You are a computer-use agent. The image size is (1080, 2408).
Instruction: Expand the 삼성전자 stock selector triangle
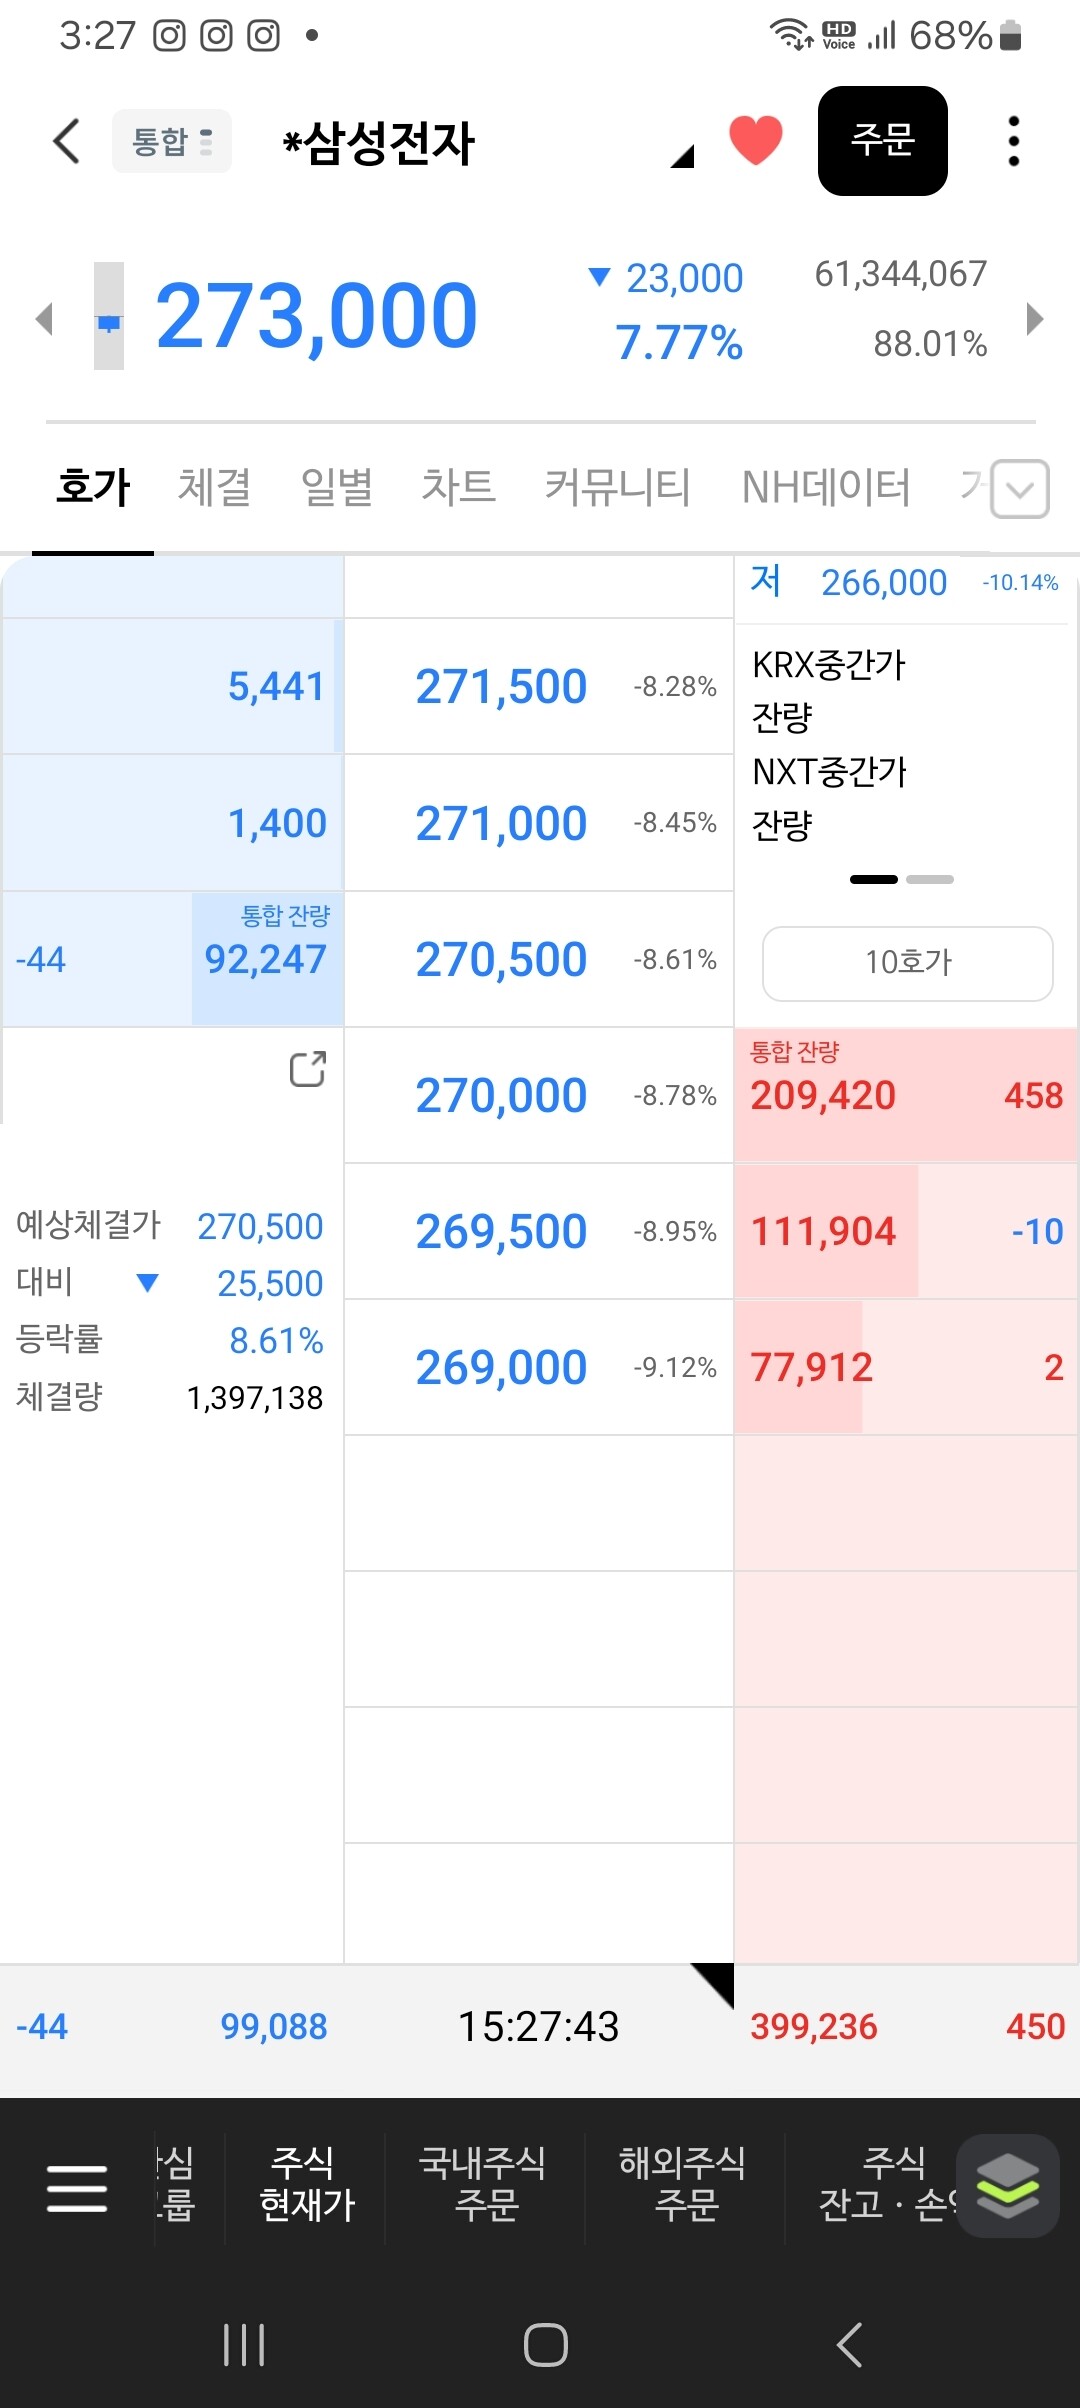(682, 156)
